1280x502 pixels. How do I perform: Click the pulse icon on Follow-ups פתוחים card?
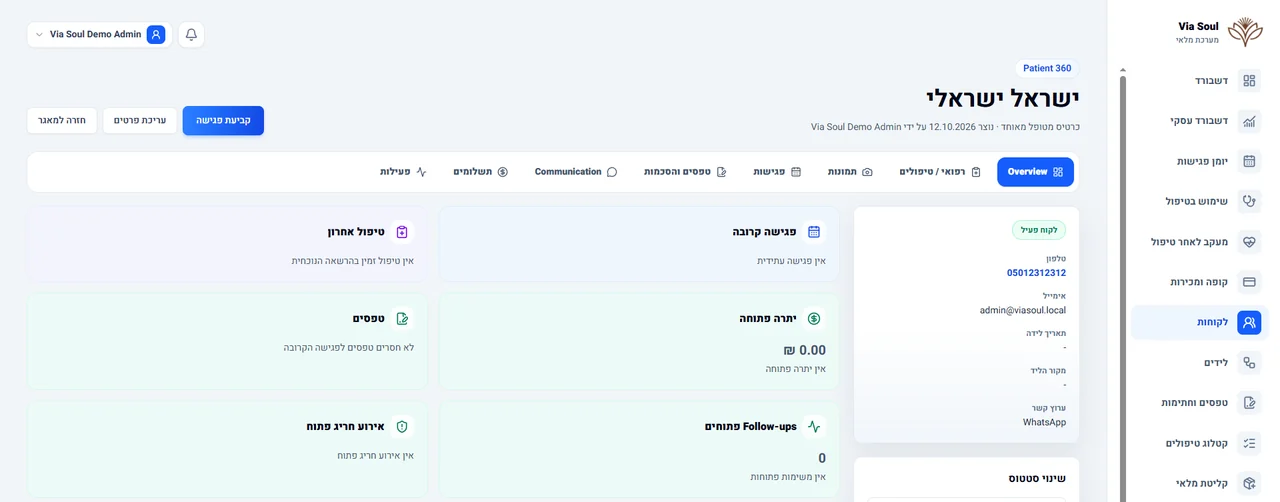(x=814, y=427)
